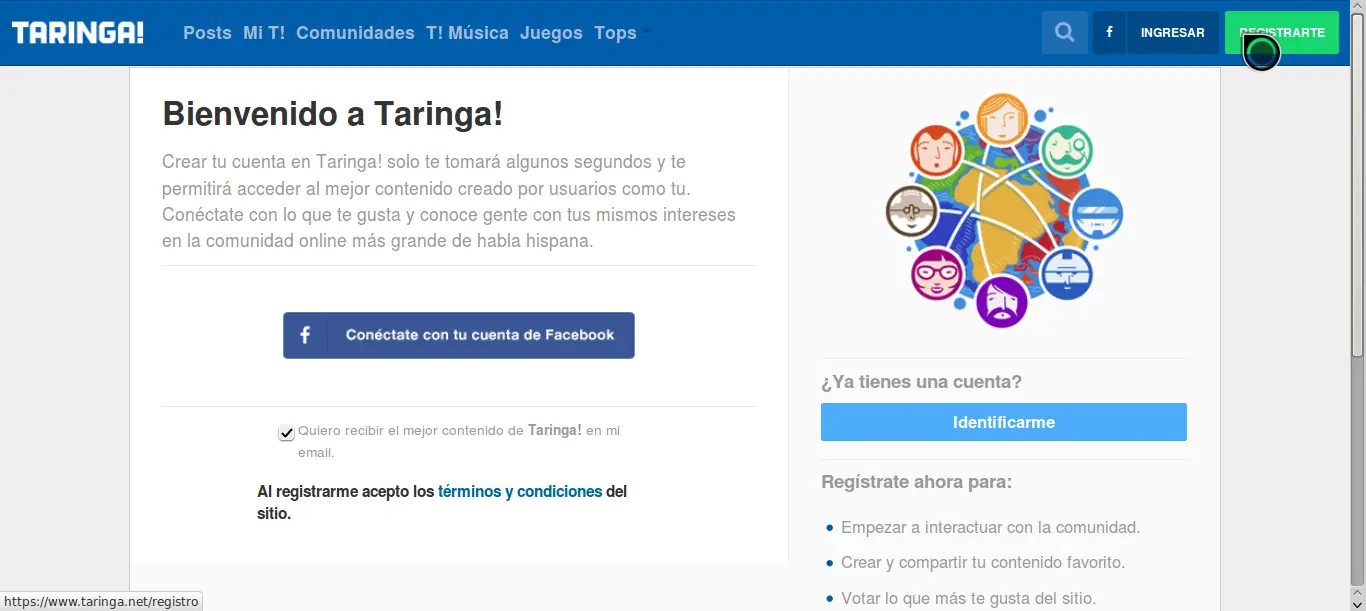This screenshot has height=611, width=1366.
Task: Click the community globe avatars illustration
Action: (1004, 210)
